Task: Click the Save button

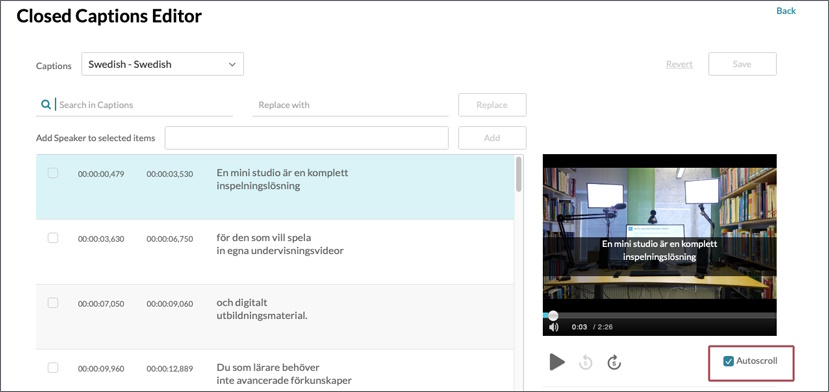Action: (x=742, y=64)
